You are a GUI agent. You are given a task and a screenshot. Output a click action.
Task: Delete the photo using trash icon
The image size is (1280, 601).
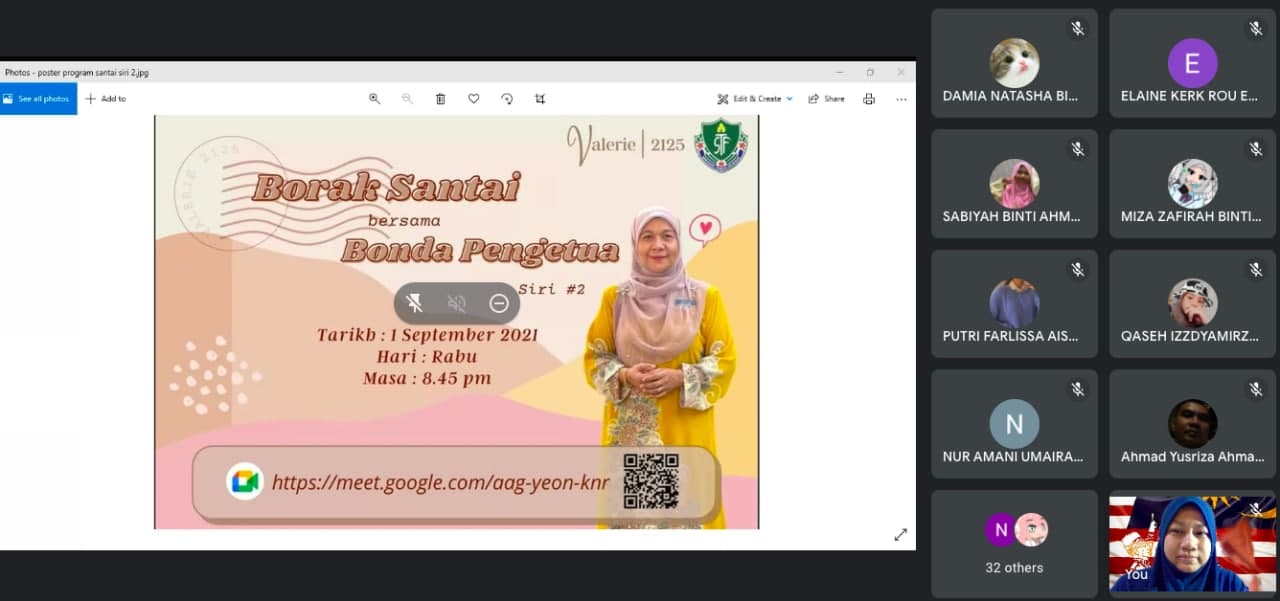click(440, 99)
